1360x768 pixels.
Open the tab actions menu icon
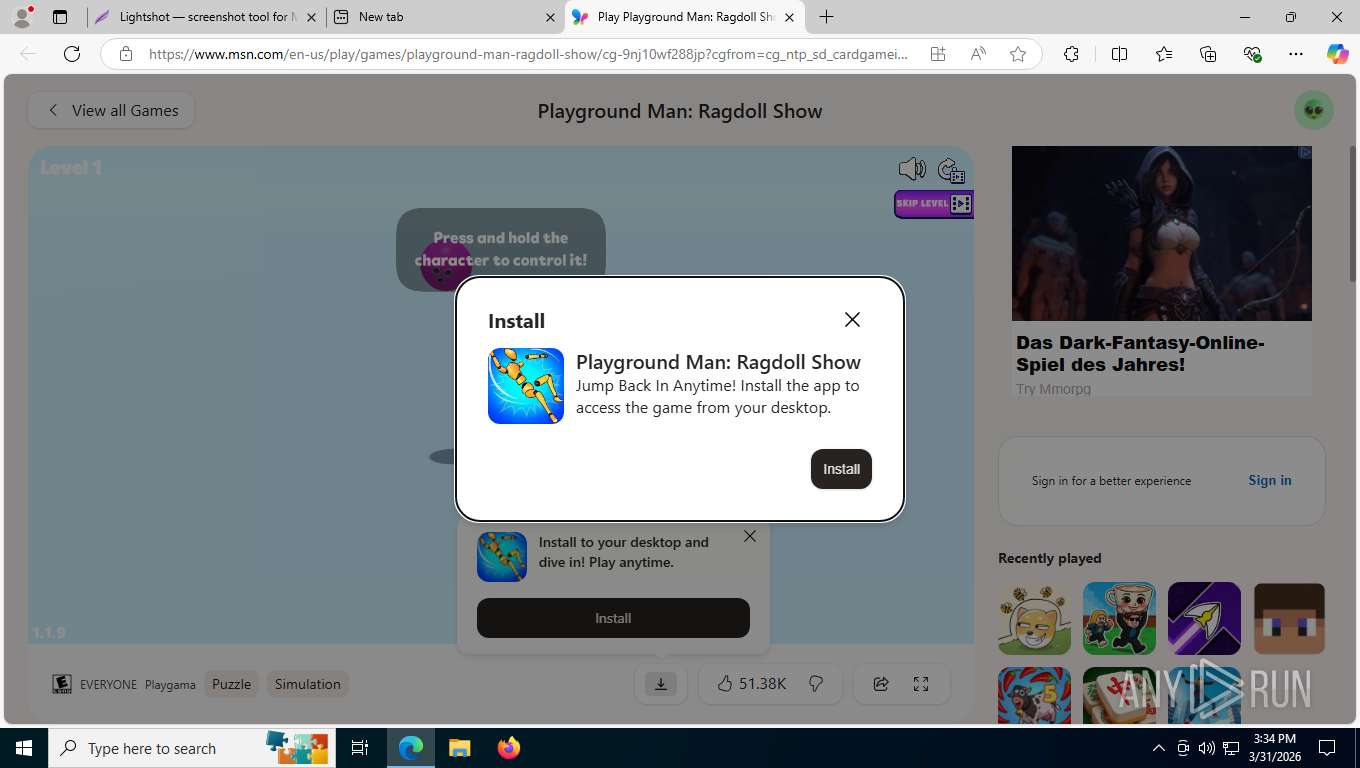60,17
